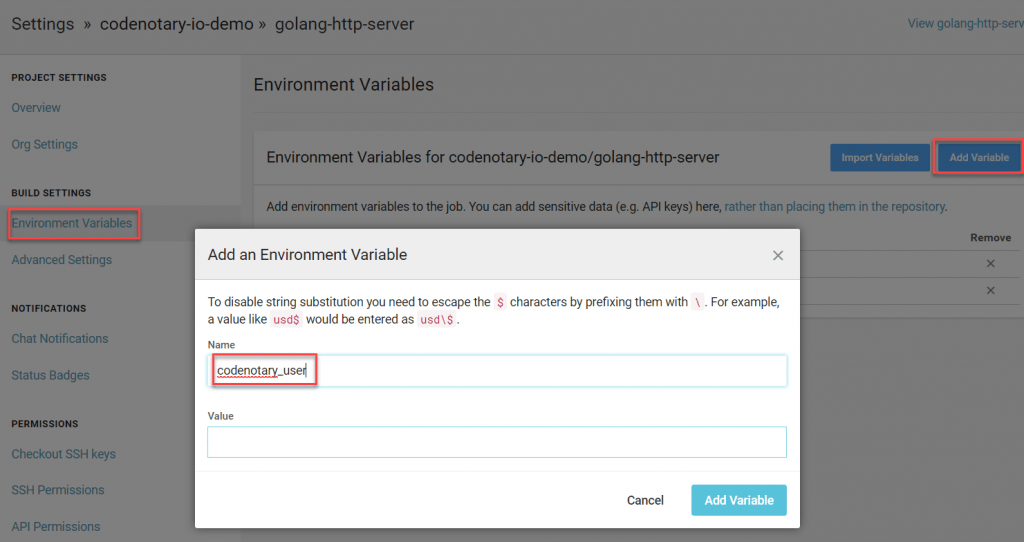
Task: Select Environment Variables in the sidebar
Action: (72, 223)
